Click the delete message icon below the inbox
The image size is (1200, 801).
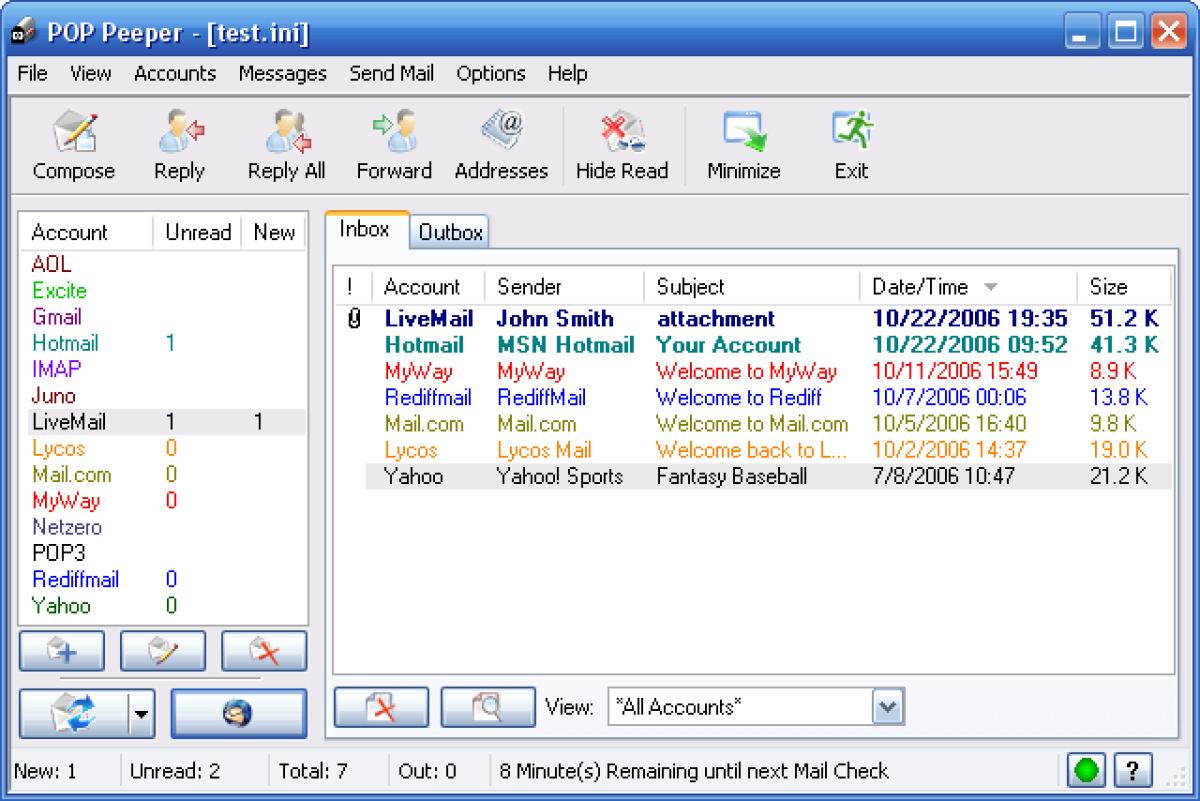(x=381, y=707)
